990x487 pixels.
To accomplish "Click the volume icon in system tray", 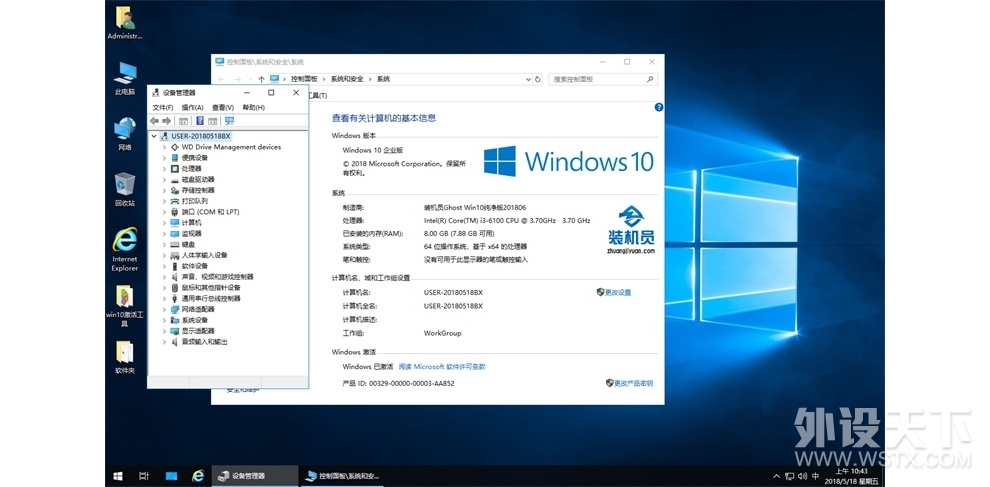I will point(802,476).
